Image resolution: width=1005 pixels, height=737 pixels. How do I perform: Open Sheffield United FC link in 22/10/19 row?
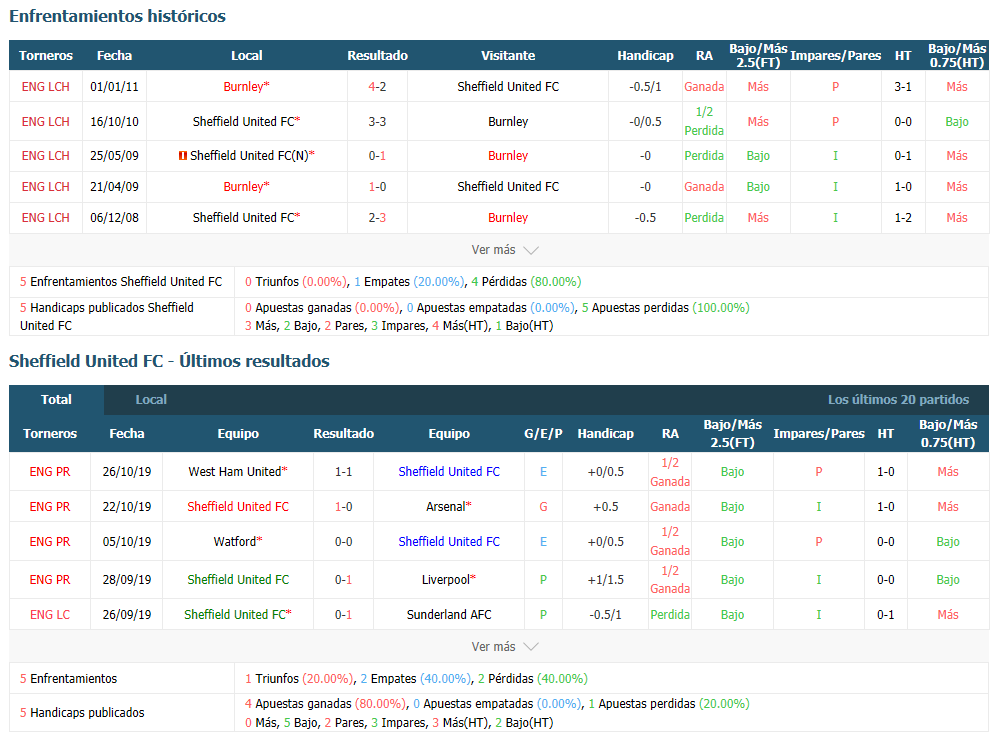pos(238,507)
